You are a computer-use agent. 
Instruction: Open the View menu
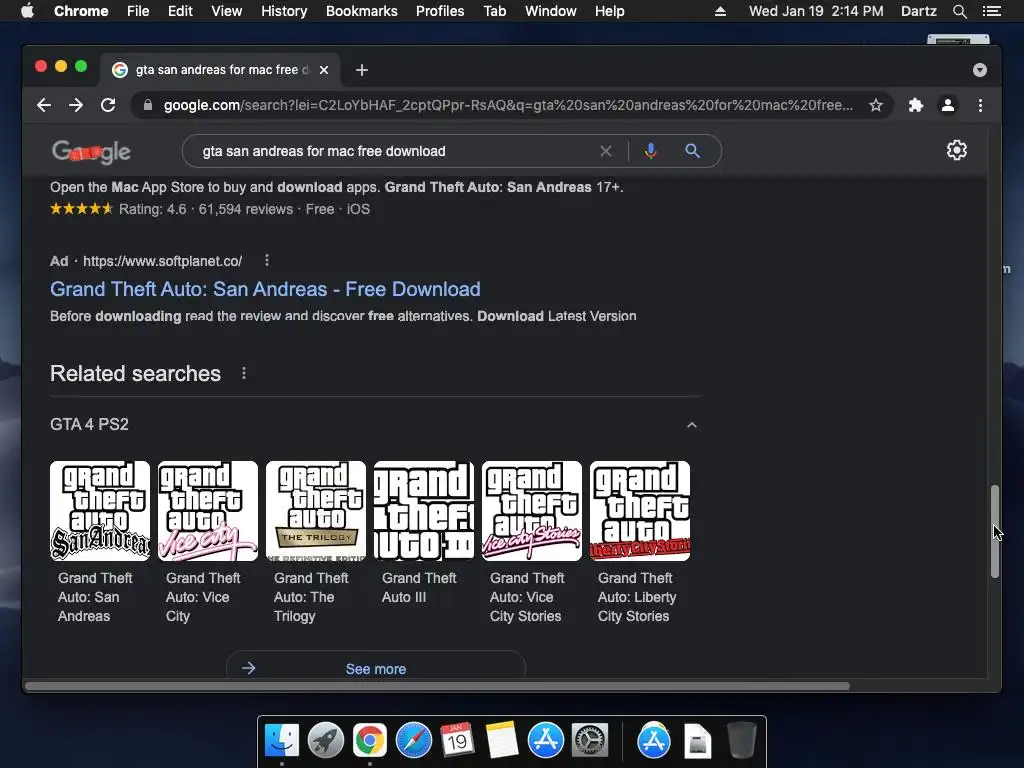[x=227, y=11]
